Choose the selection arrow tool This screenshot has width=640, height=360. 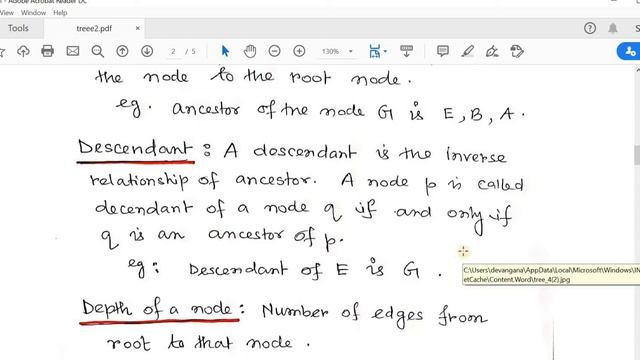pyautogui.click(x=225, y=51)
